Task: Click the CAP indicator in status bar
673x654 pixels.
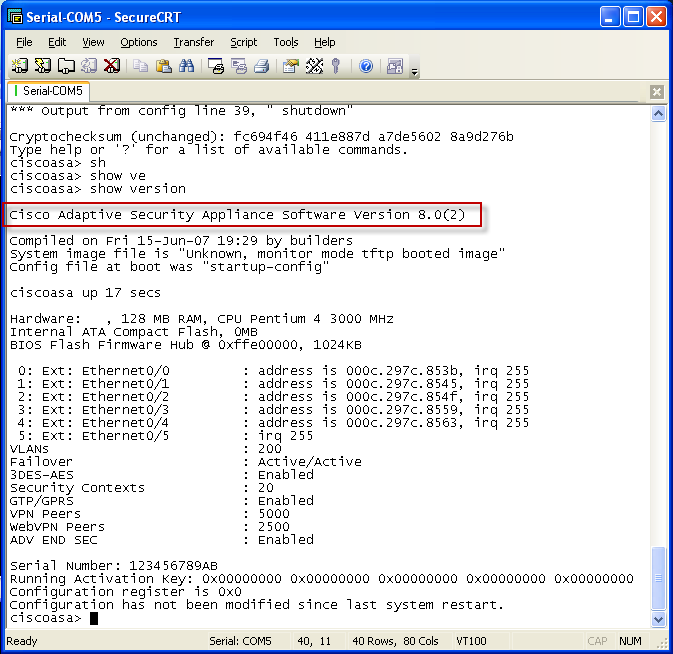Action: [x=597, y=641]
